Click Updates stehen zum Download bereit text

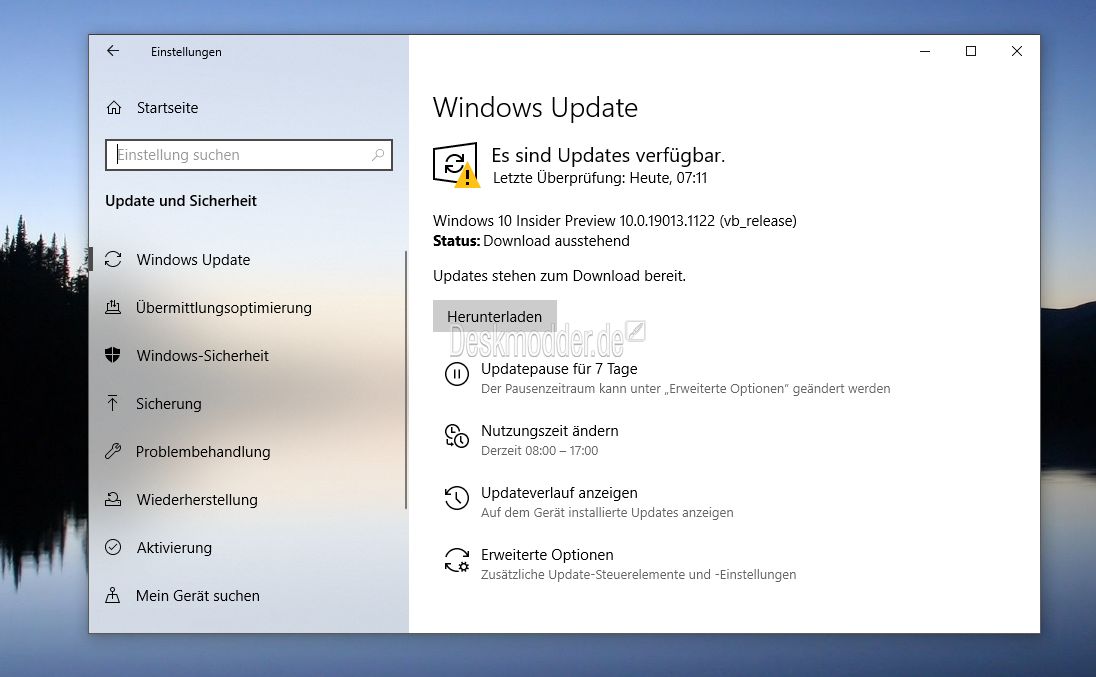pyautogui.click(x=559, y=276)
